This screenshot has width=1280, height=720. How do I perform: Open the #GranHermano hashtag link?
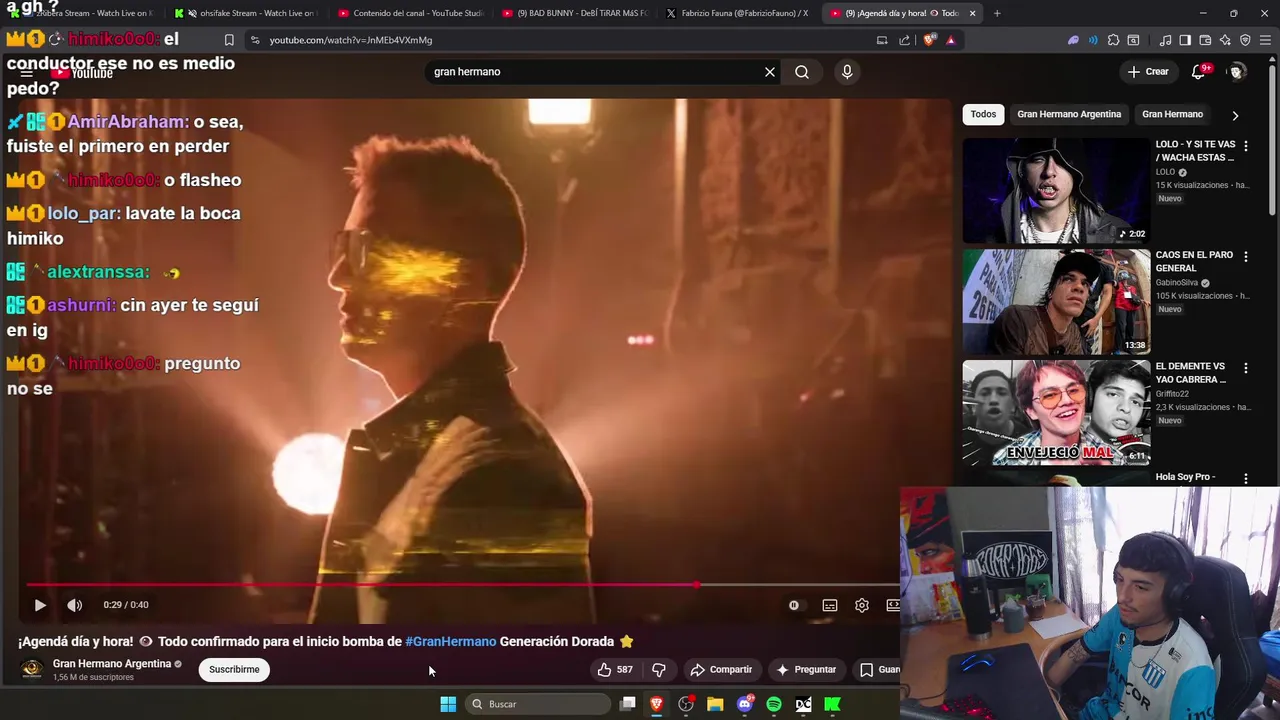(x=450, y=642)
